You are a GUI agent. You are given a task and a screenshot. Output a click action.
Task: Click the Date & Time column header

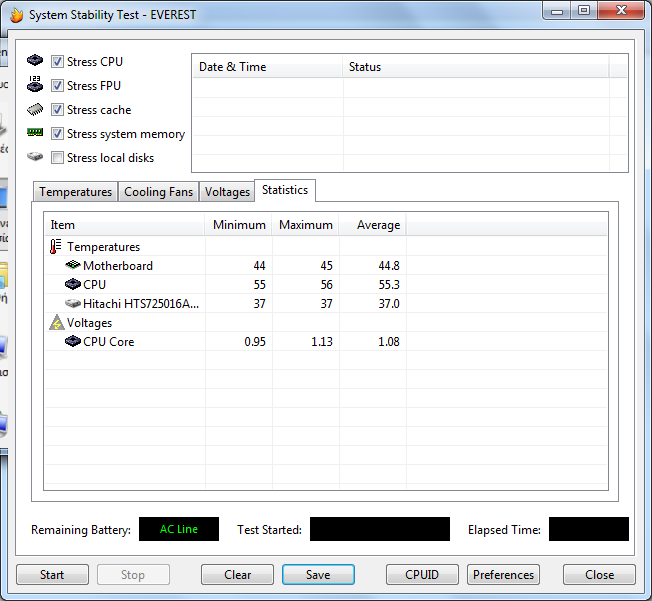tap(268, 67)
